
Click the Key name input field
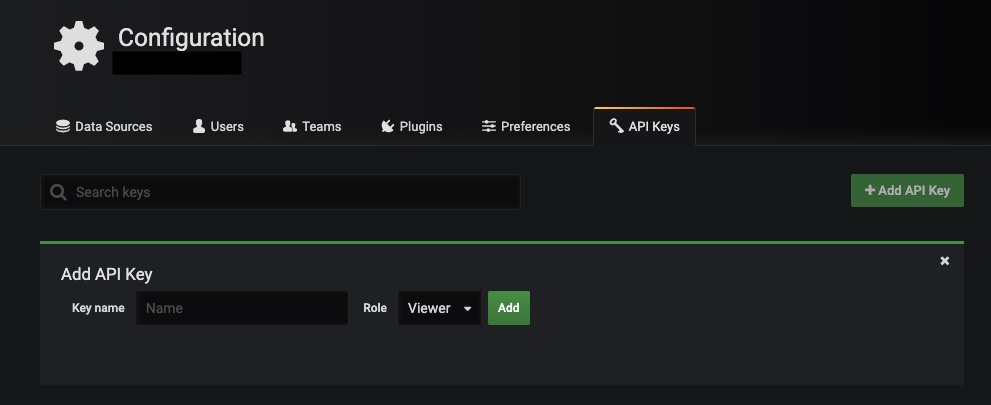[x=242, y=308]
